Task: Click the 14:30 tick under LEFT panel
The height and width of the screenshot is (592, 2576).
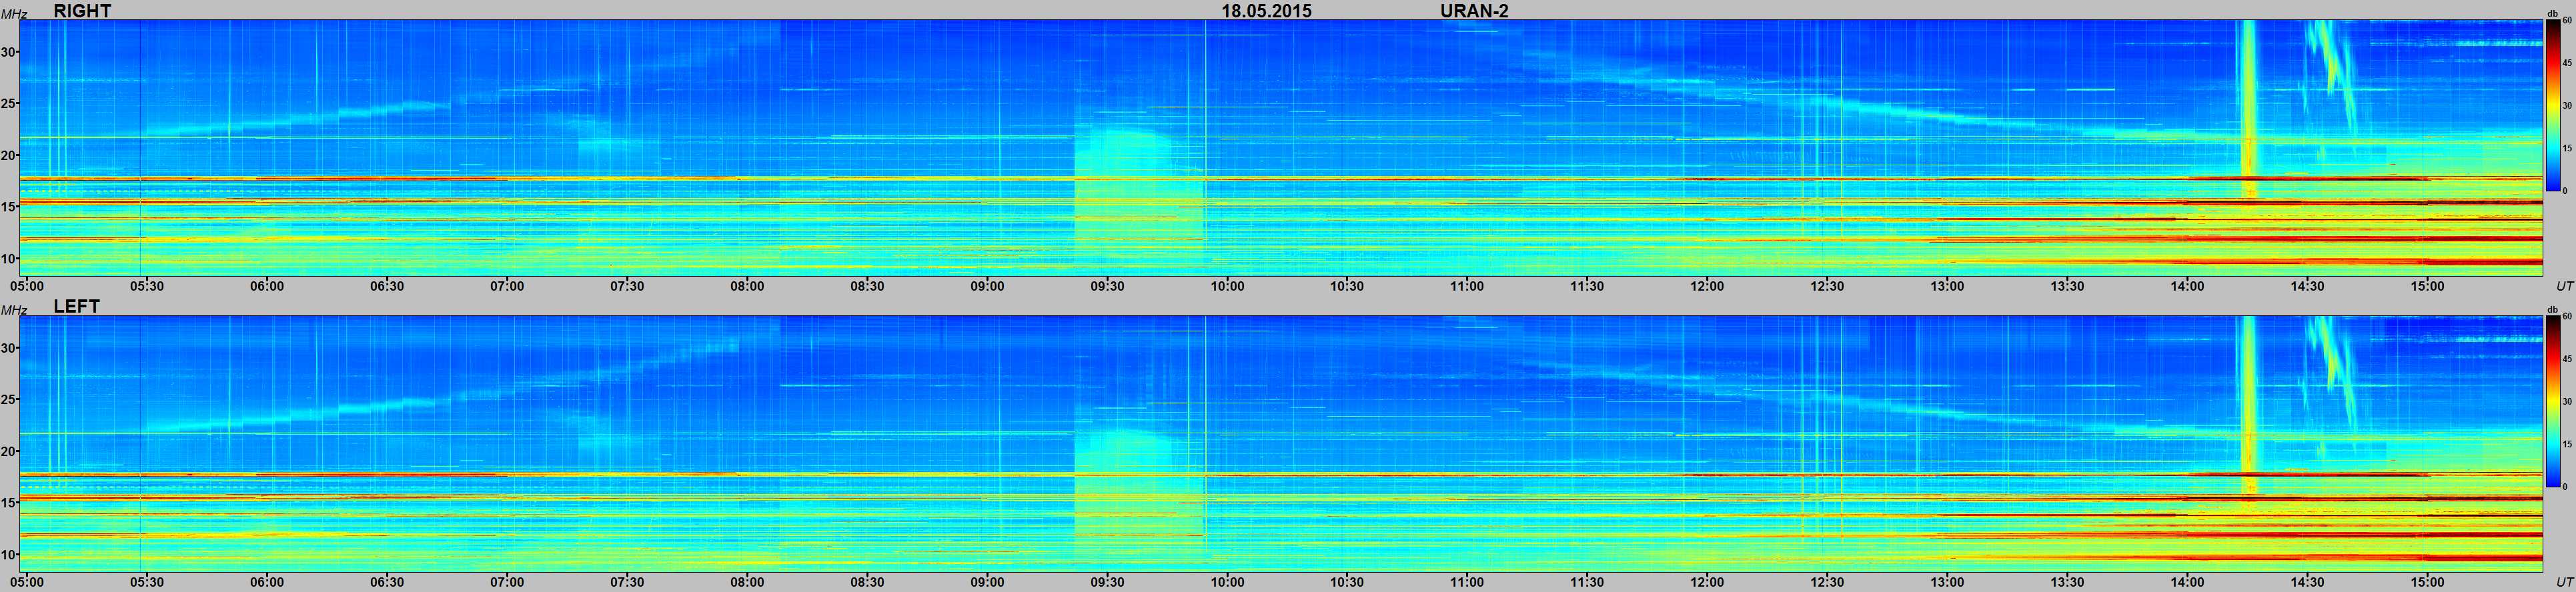Action: point(2307,582)
